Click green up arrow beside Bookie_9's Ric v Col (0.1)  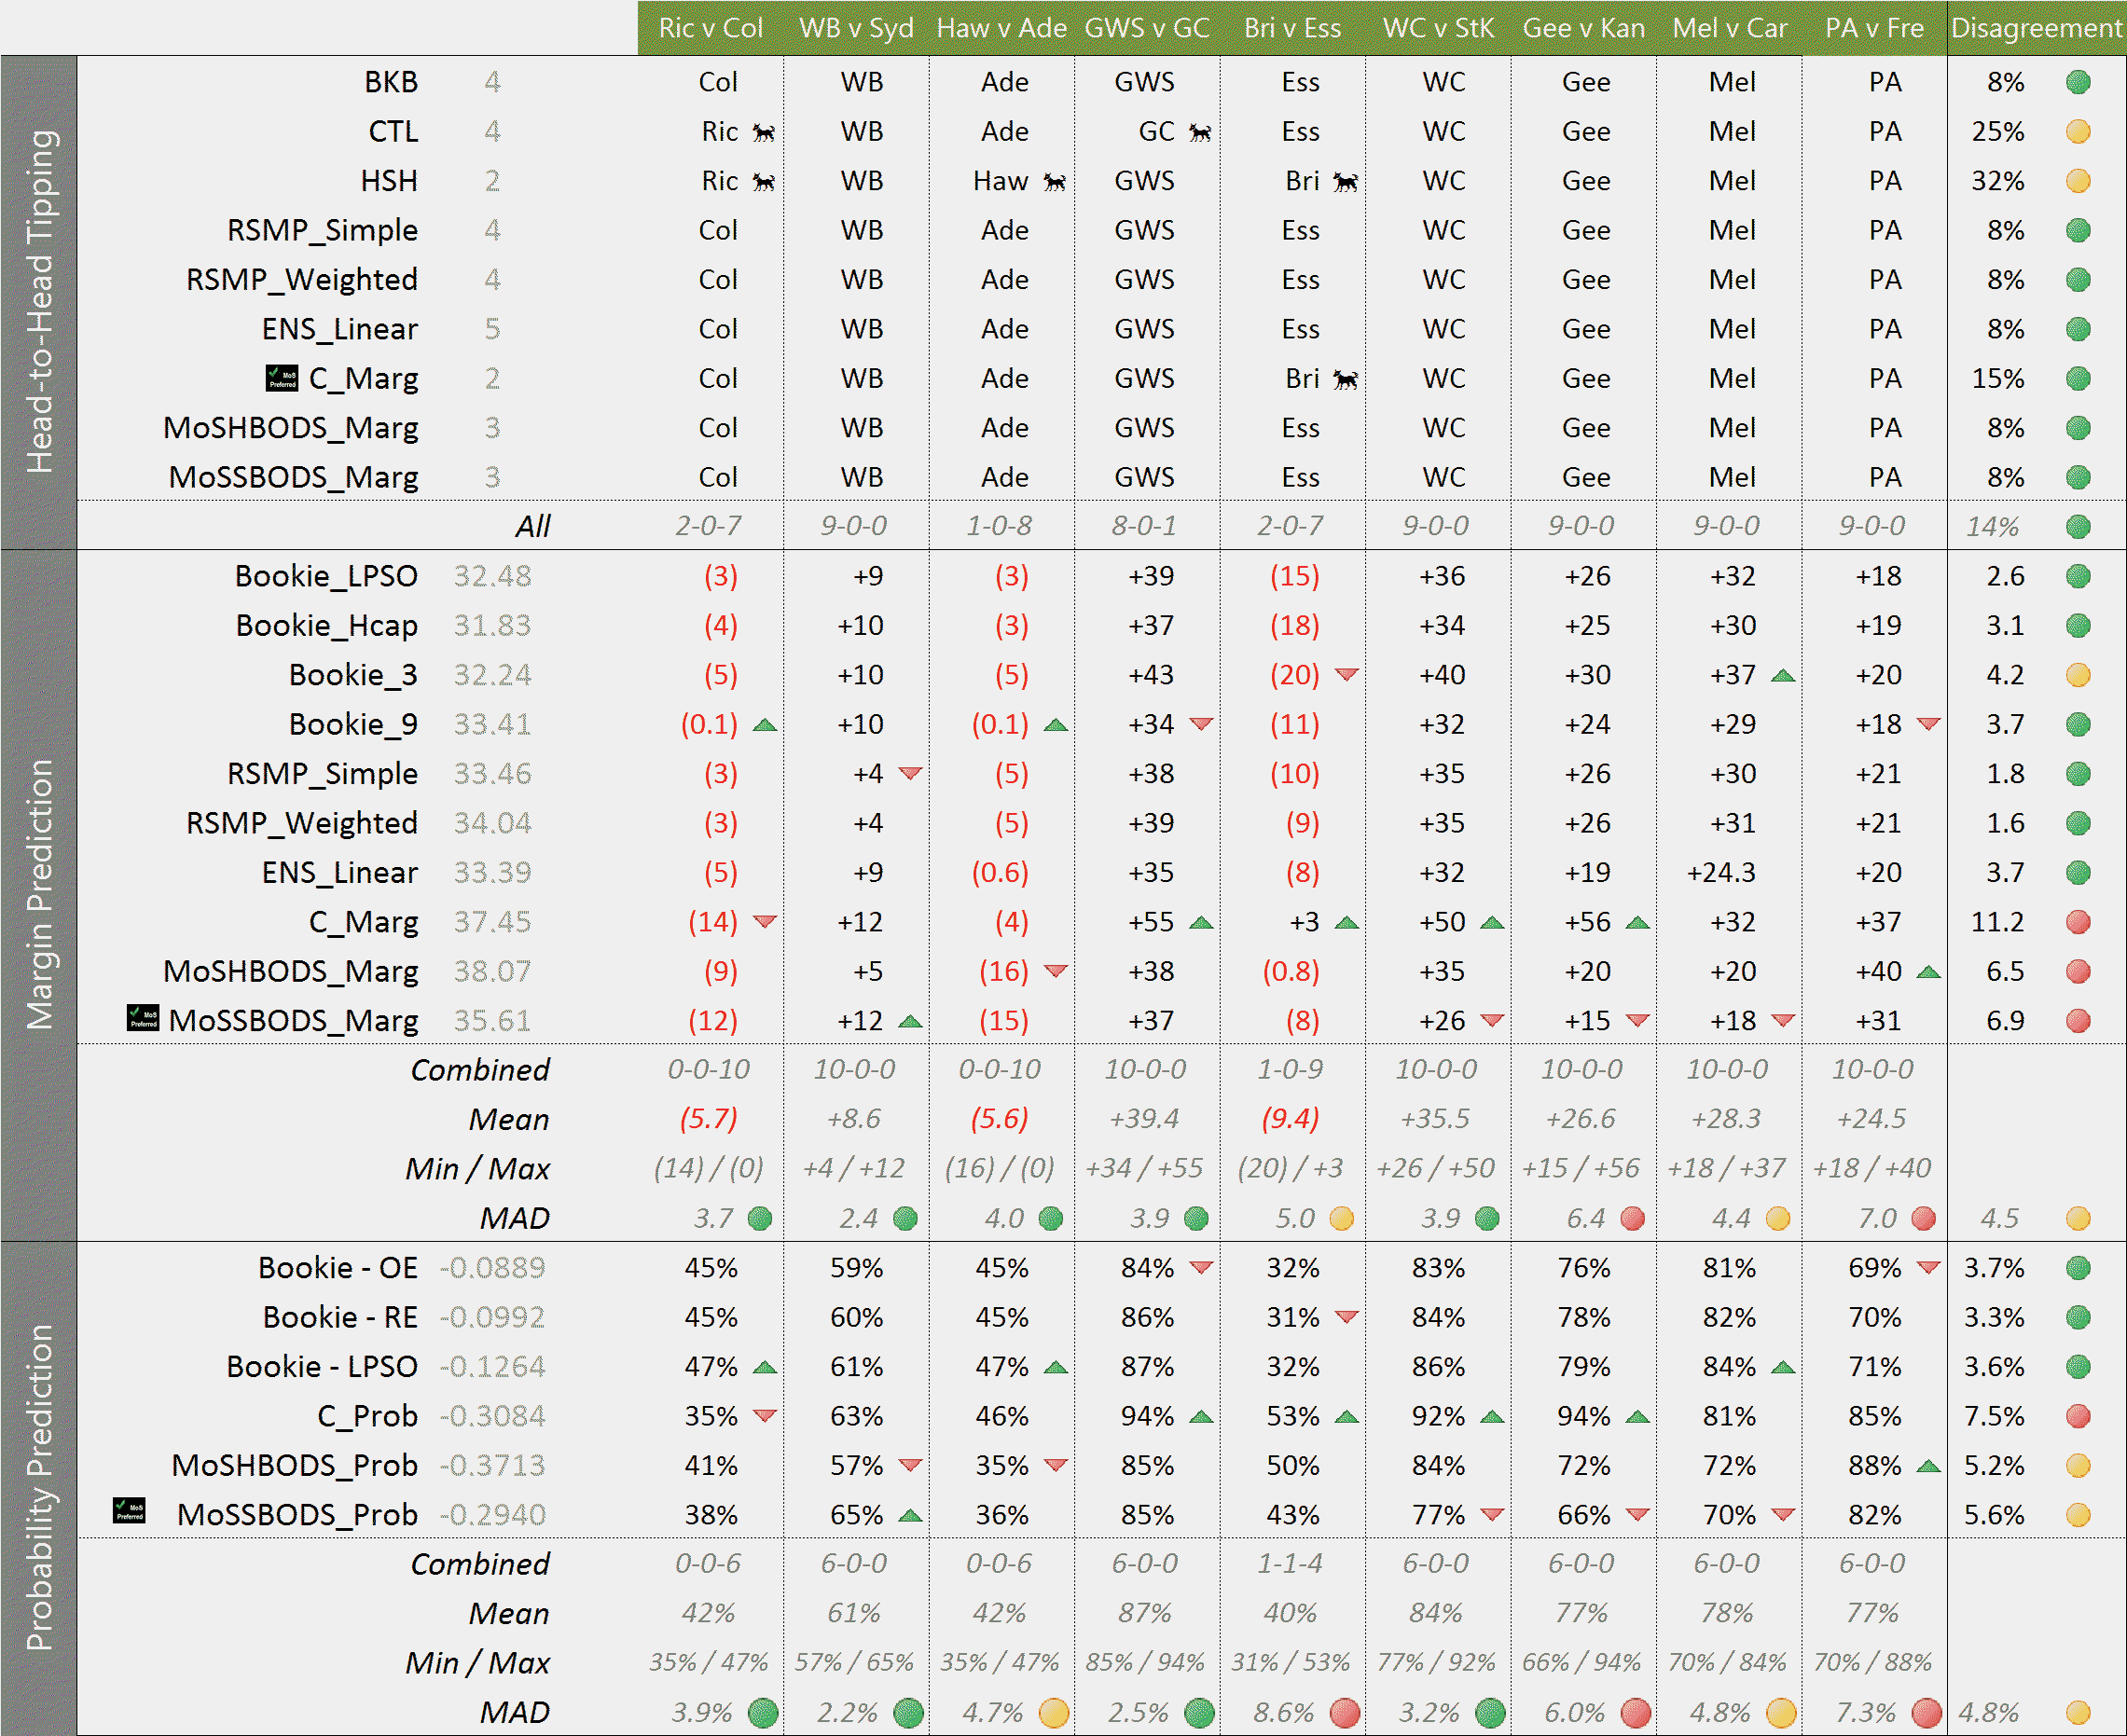point(765,725)
